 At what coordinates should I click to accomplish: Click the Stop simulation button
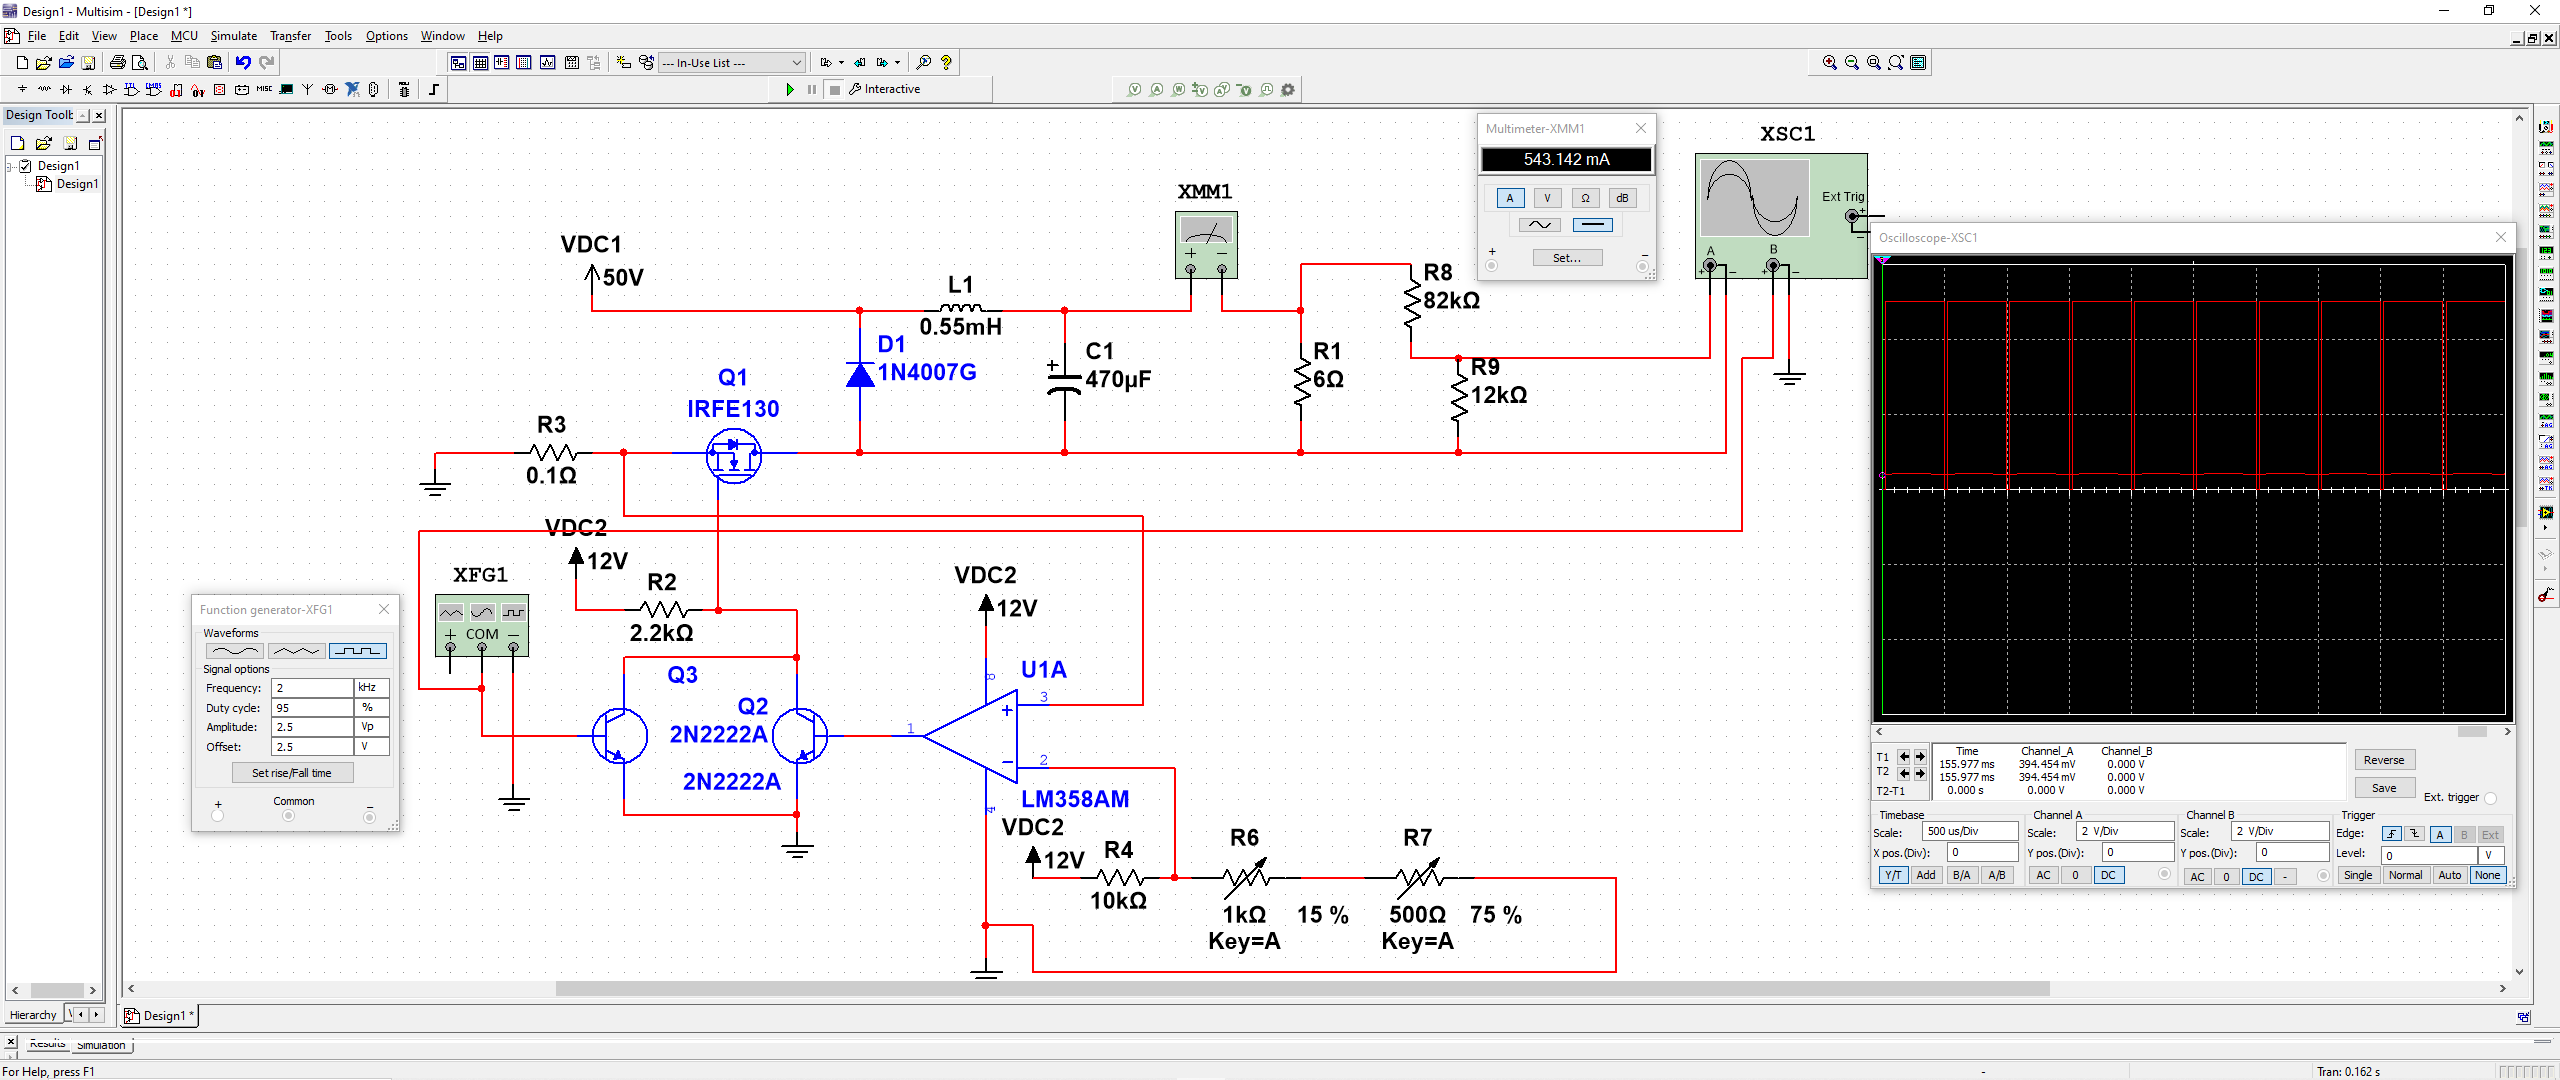835,89
